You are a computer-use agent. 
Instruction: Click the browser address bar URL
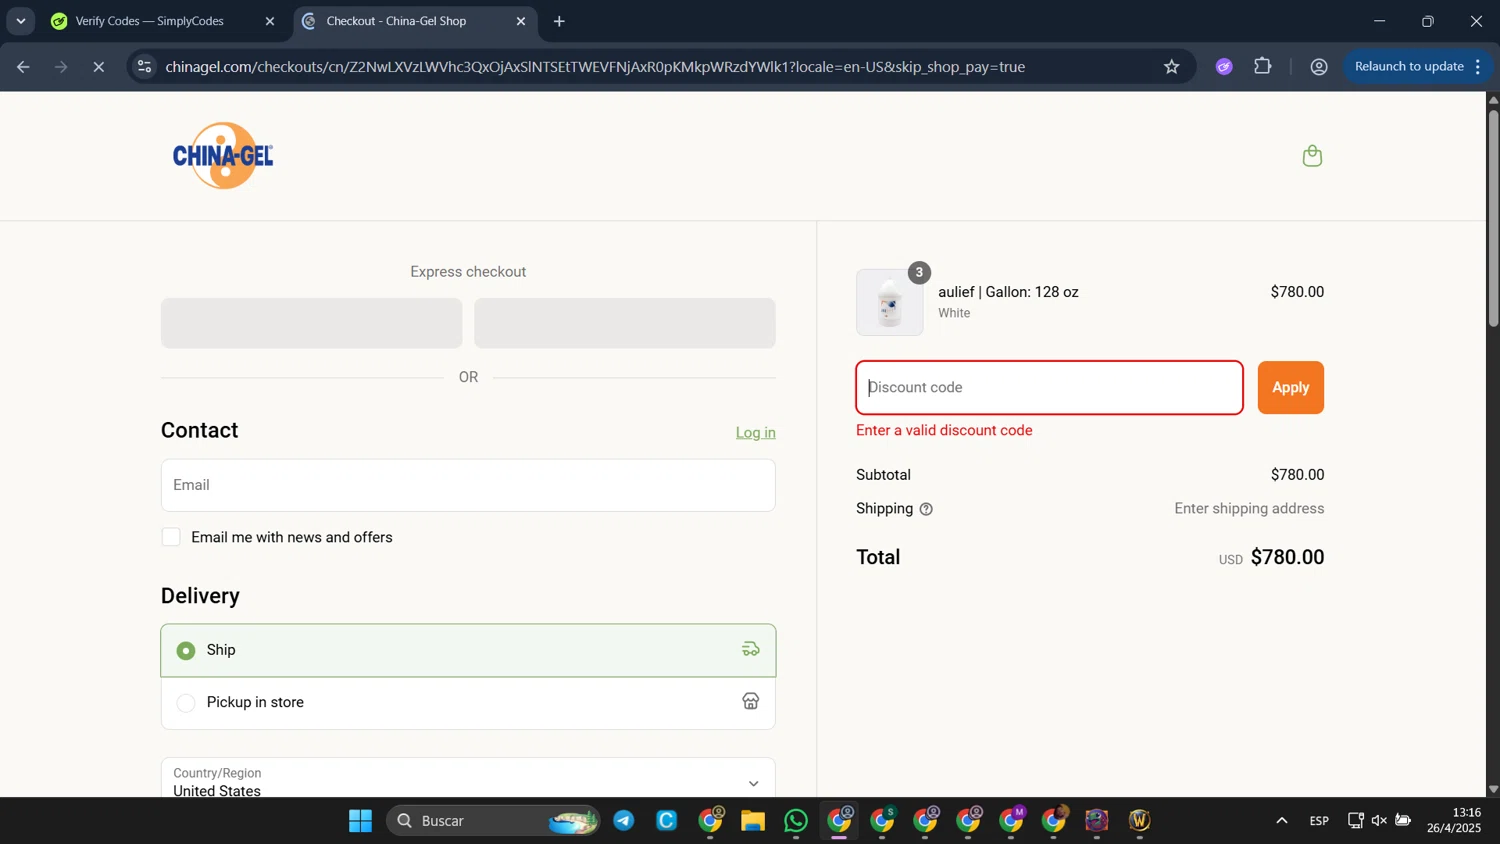tap(595, 67)
